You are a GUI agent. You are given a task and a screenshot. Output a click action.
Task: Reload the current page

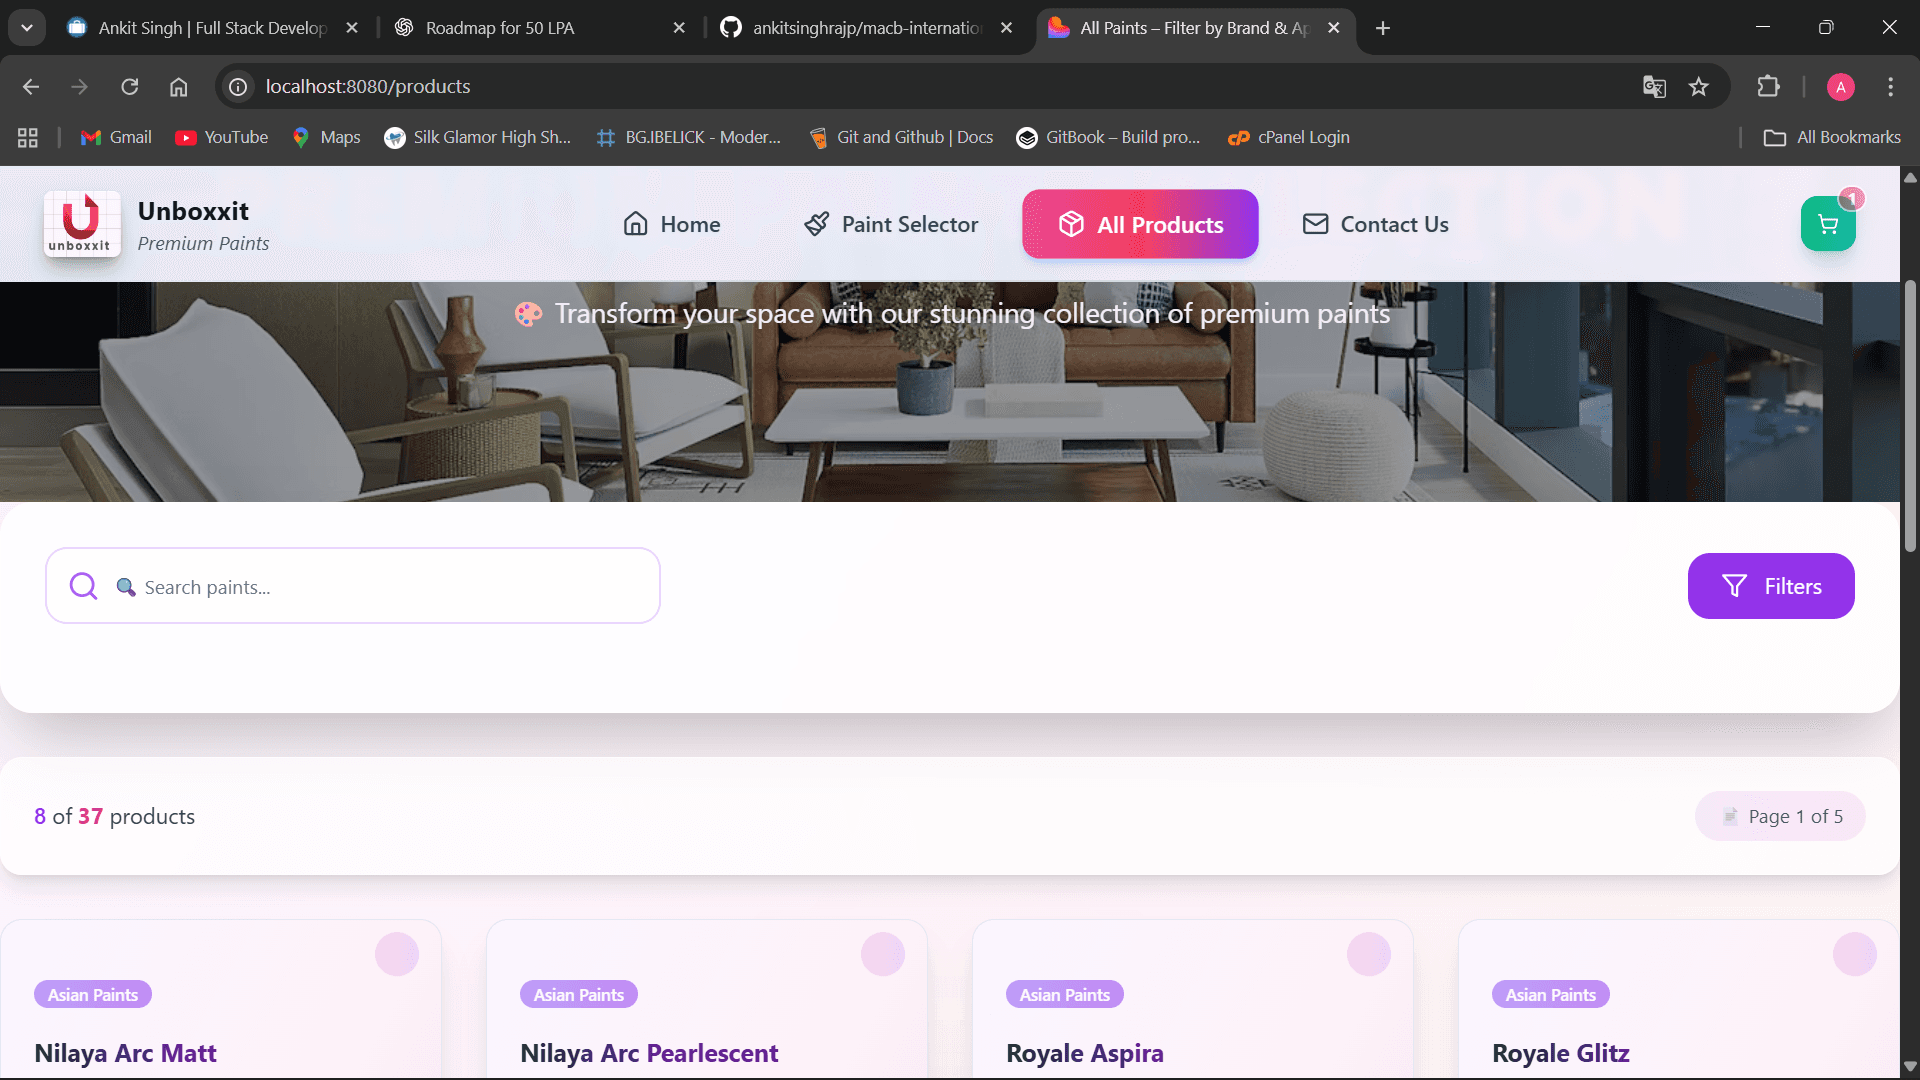click(x=130, y=87)
